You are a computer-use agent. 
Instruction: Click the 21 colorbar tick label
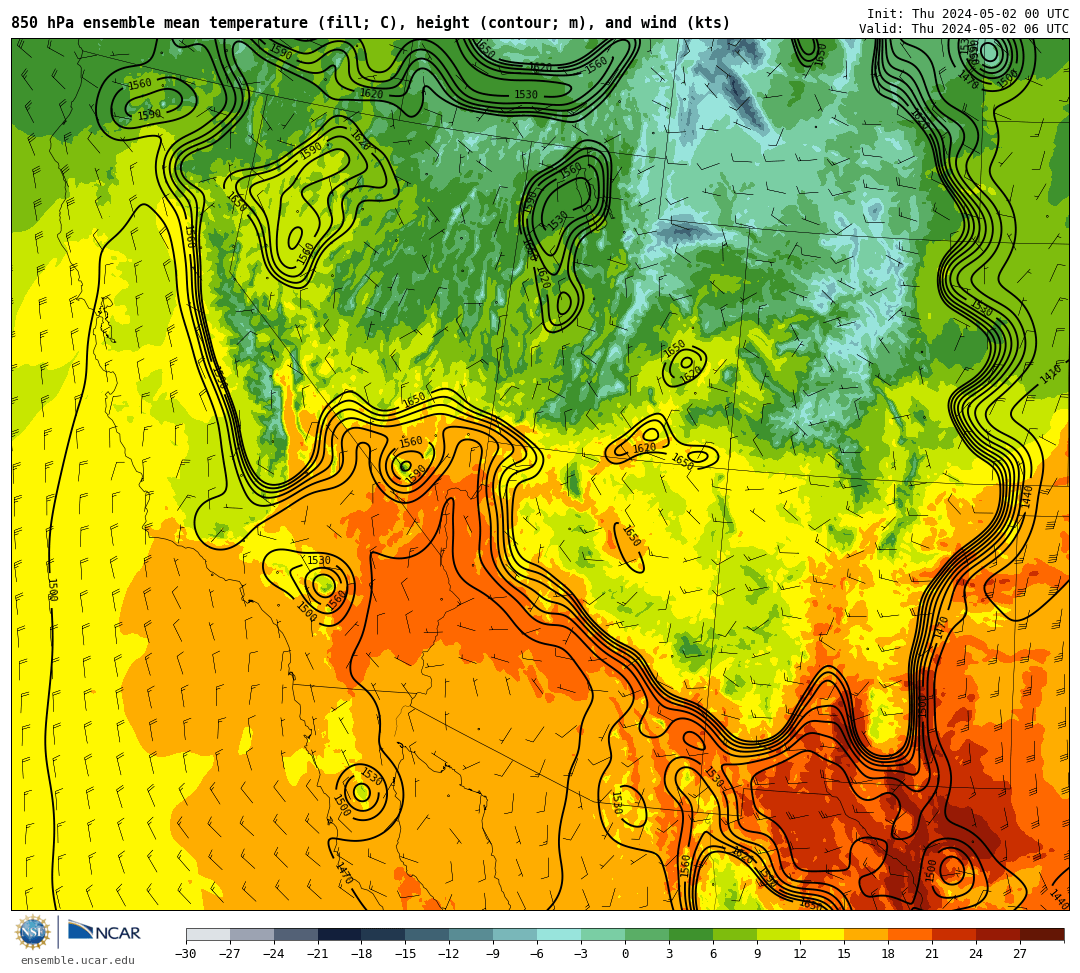coord(933,954)
